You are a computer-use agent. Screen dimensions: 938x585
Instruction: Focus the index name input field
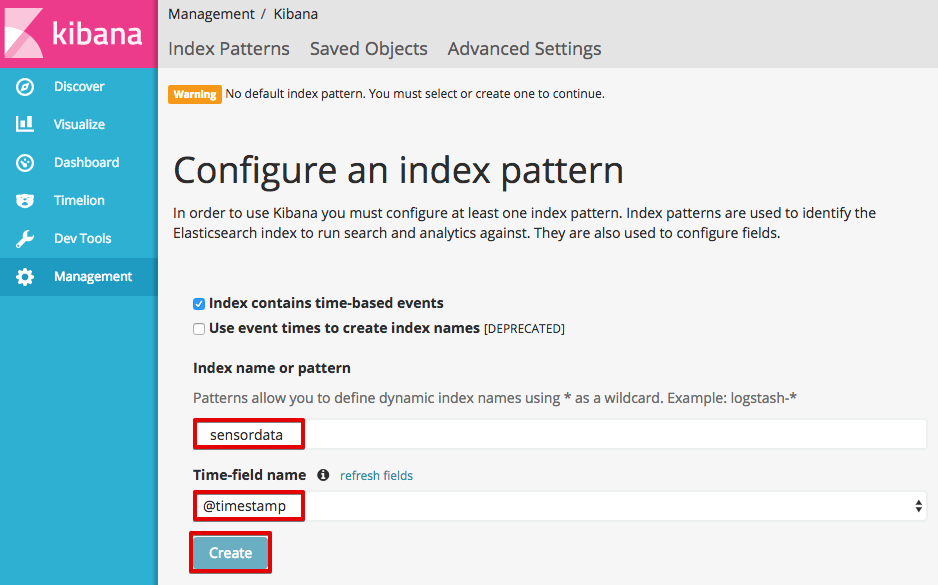tap(559, 434)
